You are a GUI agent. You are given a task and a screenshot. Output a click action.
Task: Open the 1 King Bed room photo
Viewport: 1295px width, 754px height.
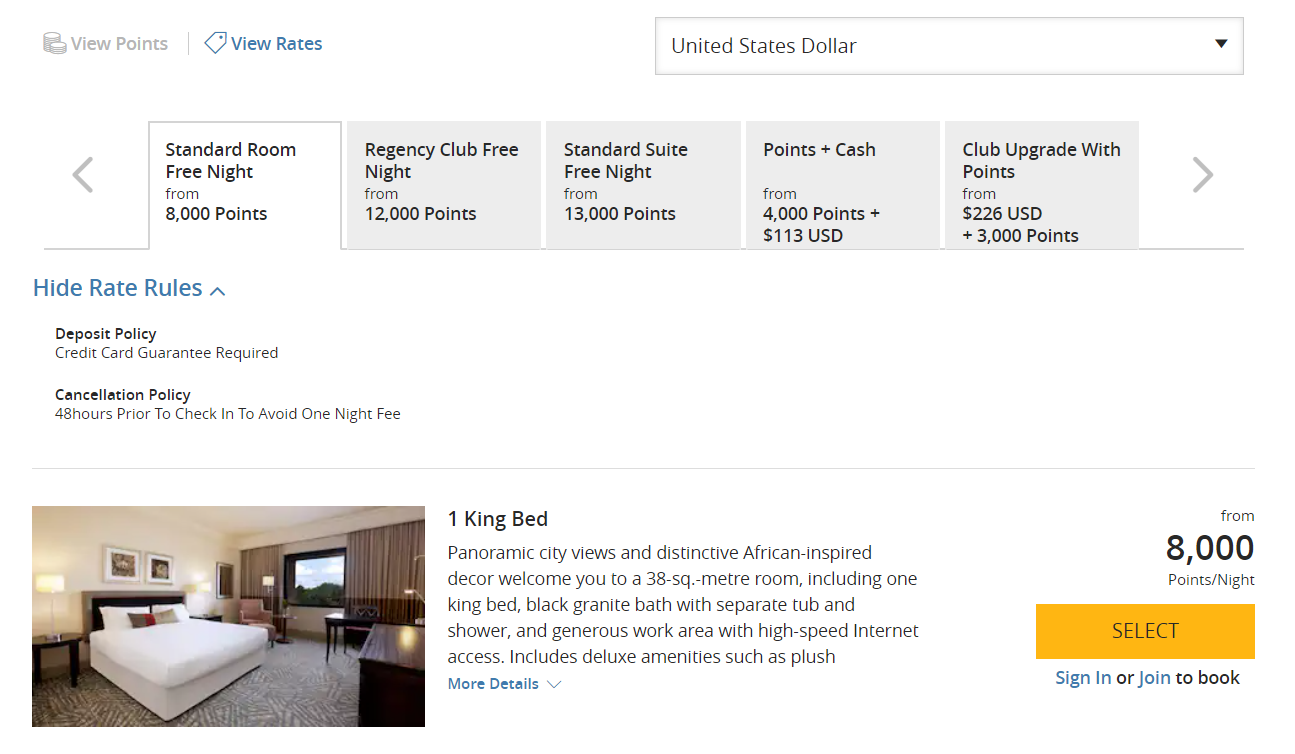click(228, 615)
